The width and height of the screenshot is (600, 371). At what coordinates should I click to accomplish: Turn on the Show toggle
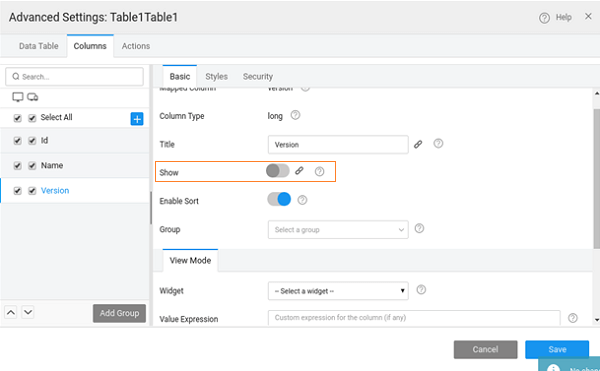coord(278,171)
